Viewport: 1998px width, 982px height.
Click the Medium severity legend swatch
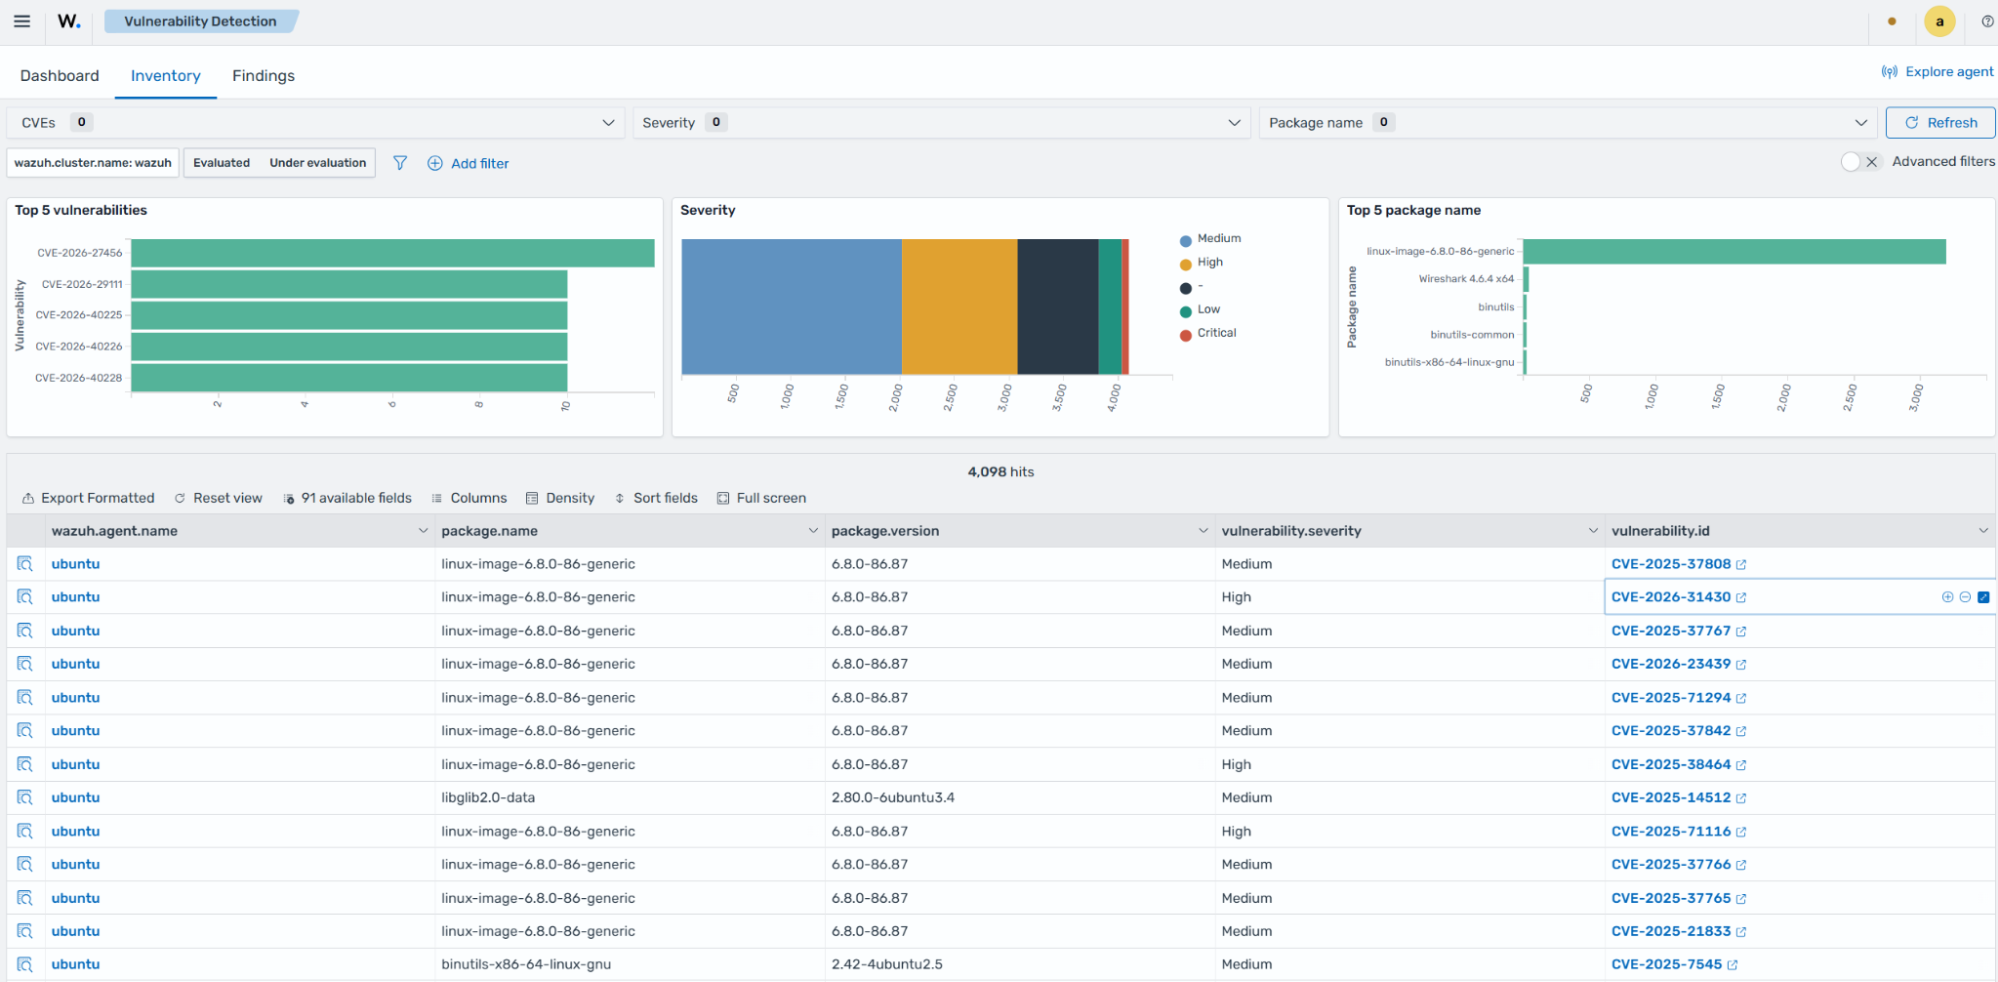[x=1186, y=240]
